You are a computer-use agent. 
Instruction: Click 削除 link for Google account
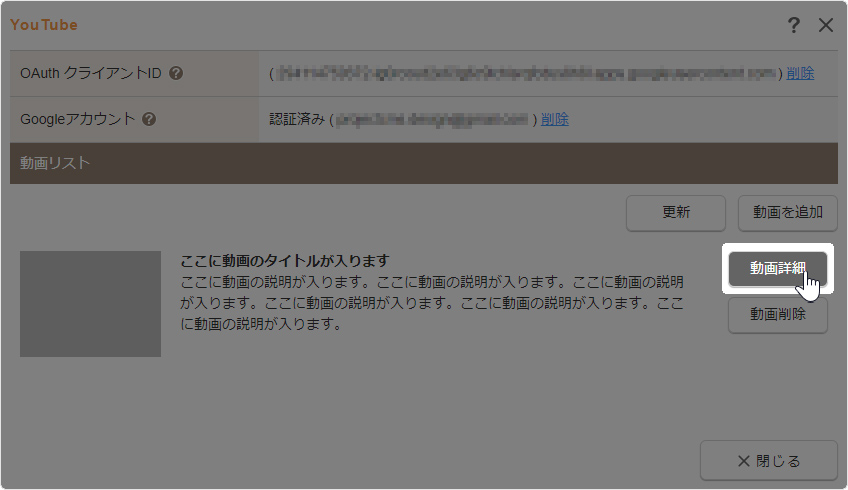[x=555, y=119]
